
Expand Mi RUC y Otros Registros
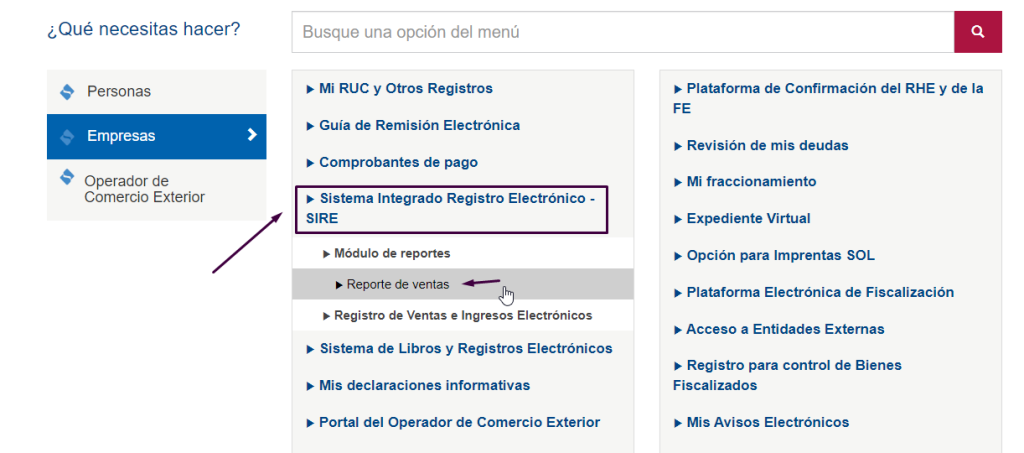tap(400, 88)
